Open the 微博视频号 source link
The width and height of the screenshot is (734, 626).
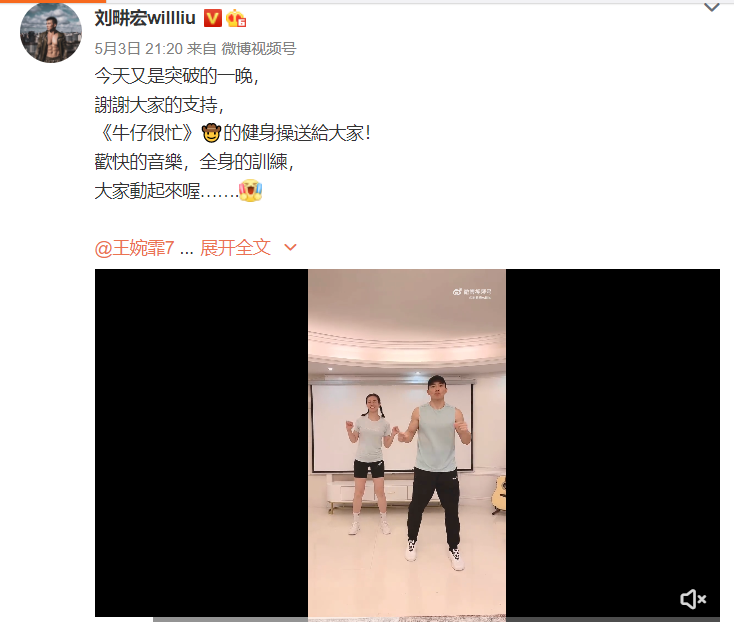(x=258, y=49)
